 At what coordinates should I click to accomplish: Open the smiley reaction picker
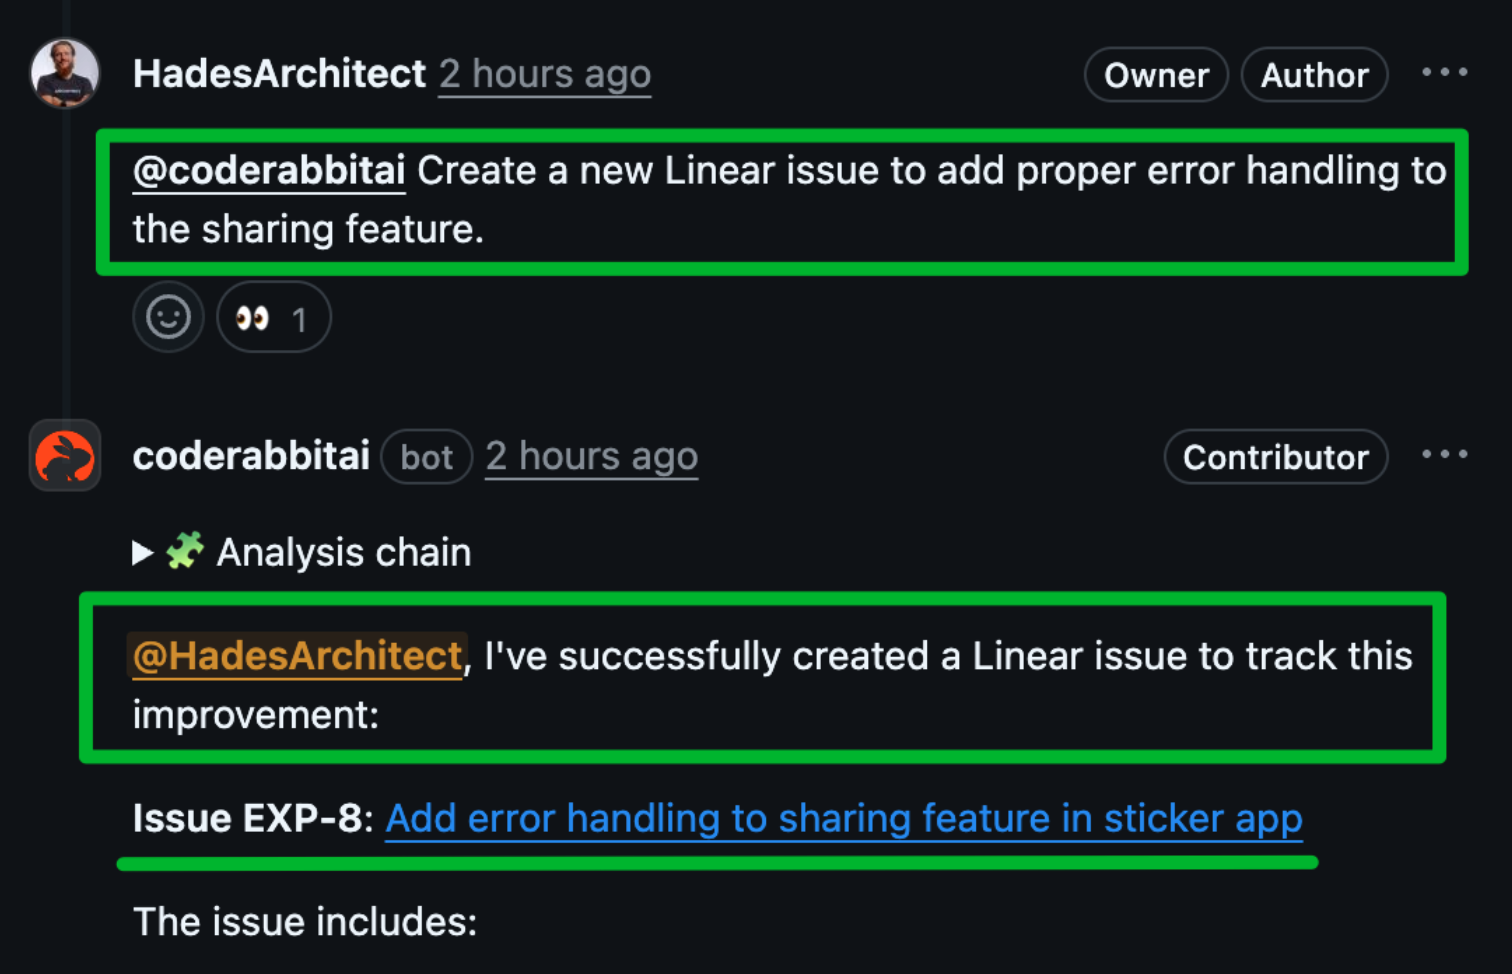point(168,317)
